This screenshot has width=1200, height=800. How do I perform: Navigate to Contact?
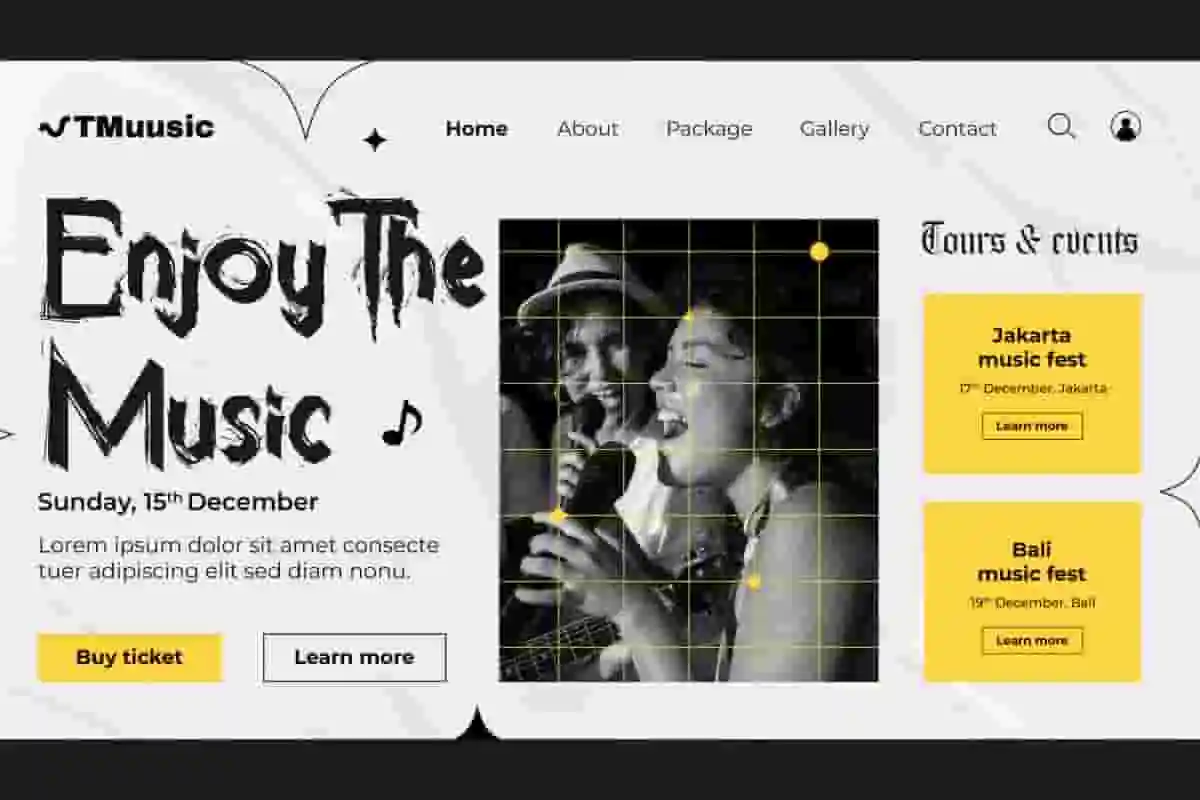click(x=957, y=129)
